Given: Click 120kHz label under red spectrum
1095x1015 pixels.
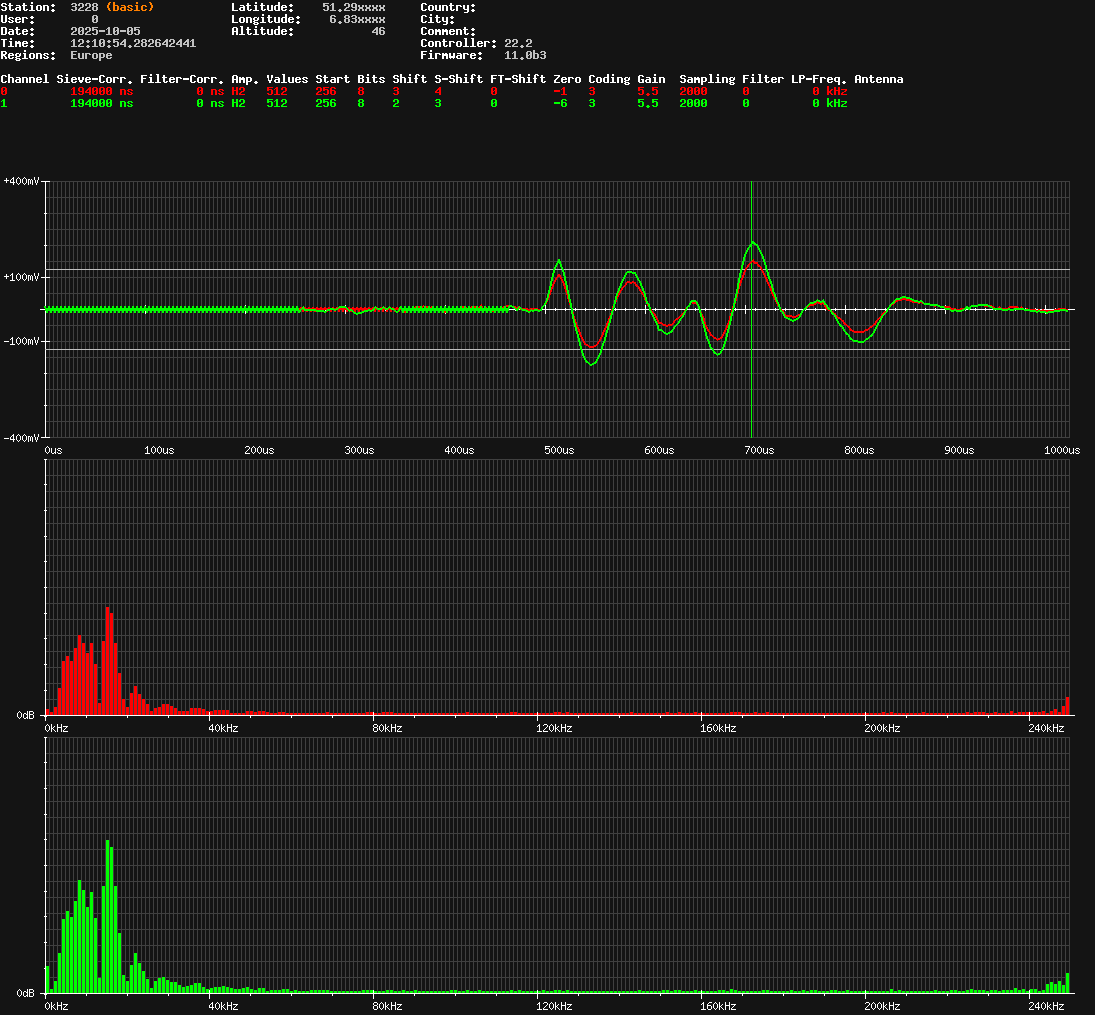Looking at the screenshot, I should (x=553, y=728).
